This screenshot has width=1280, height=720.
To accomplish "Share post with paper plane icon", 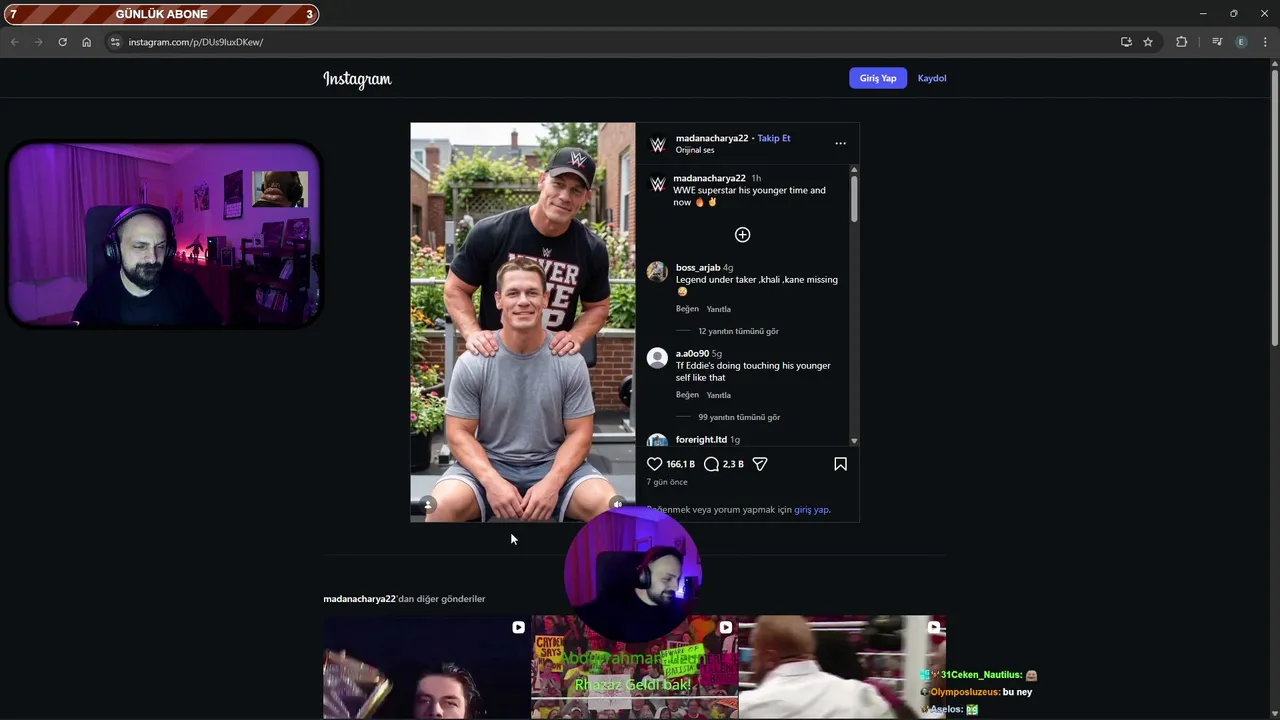I will click(x=760, y=464).
